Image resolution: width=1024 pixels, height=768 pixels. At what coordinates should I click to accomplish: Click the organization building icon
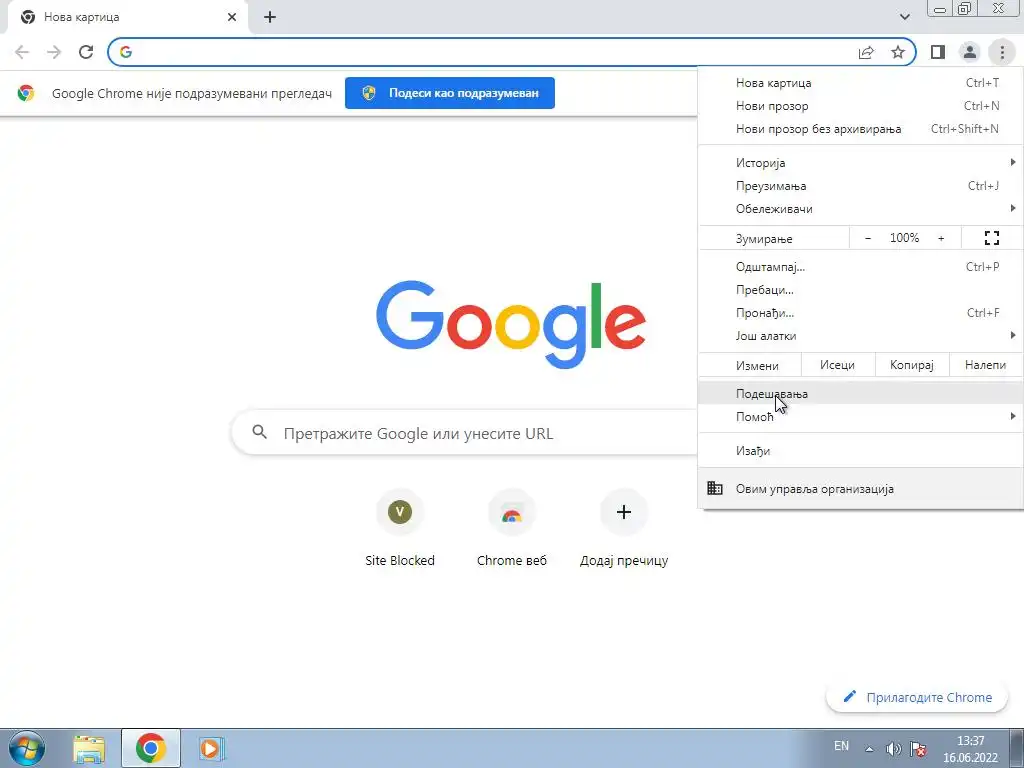[715, 488]
